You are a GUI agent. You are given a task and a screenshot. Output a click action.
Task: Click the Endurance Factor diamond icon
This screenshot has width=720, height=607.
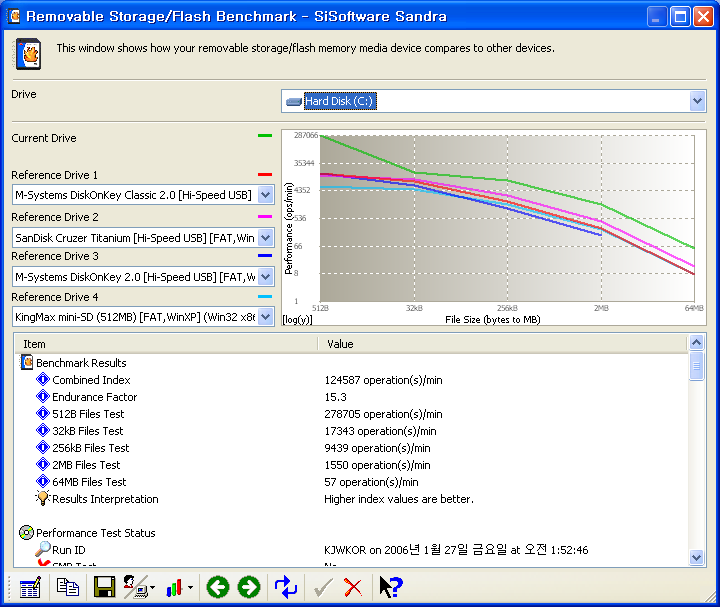click(x=43, y=396)
